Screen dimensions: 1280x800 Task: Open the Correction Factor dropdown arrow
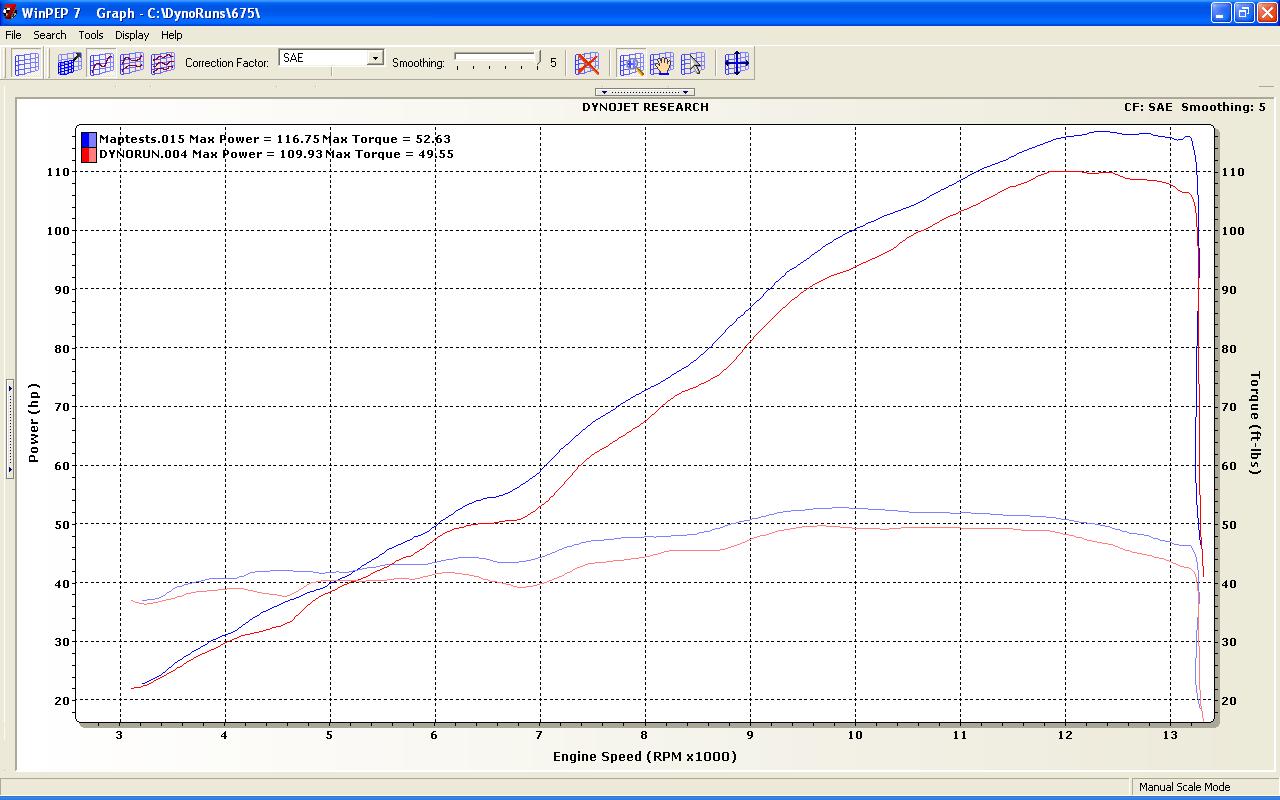pos(375,58)
